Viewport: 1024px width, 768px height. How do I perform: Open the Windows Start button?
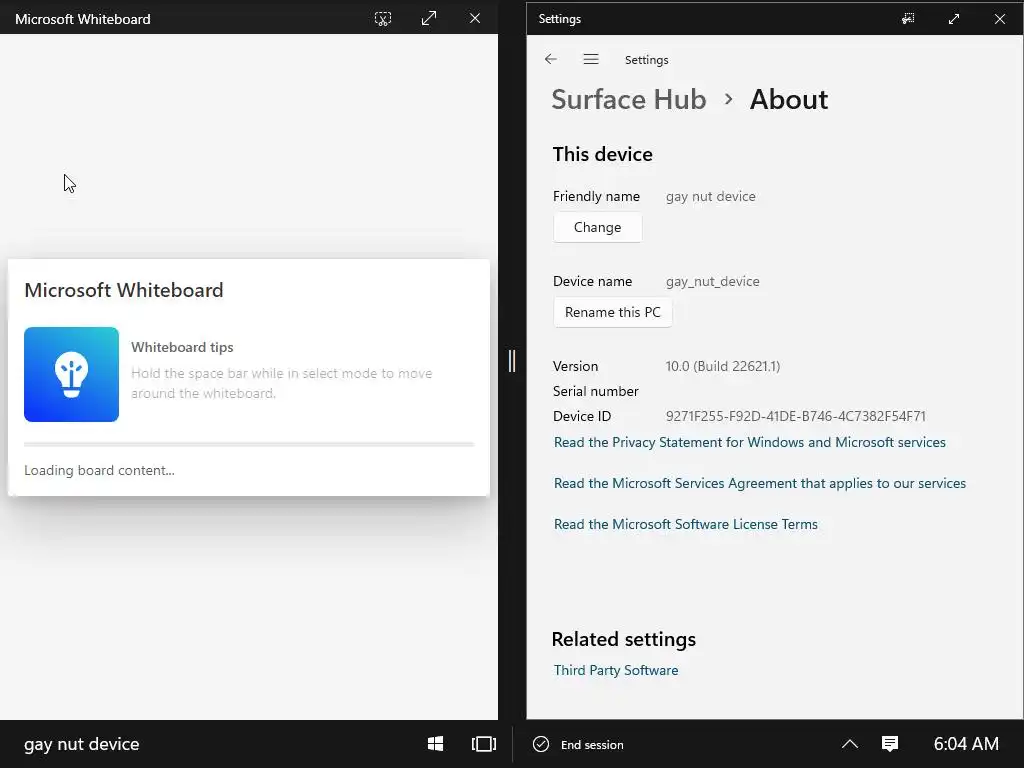436,744
